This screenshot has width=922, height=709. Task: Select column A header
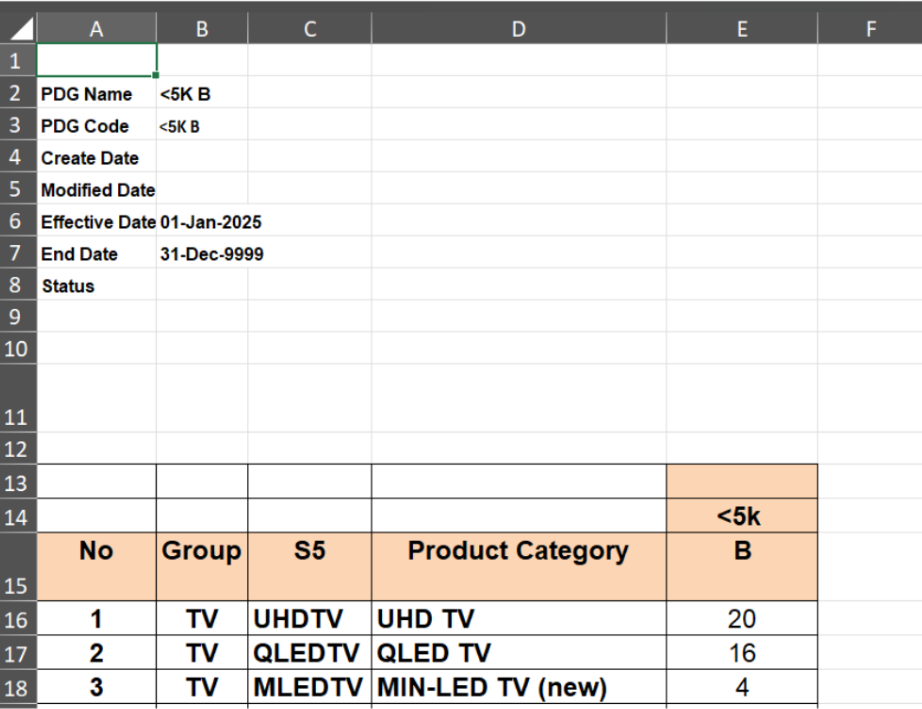coord(96,29)
